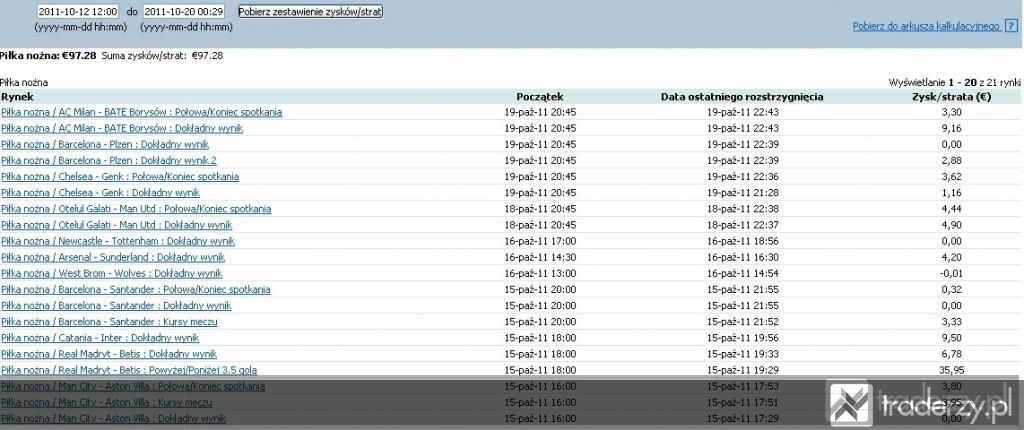Click Wyświetlanie 1 - 20 z 21 rynki text
The height and width of the screenshot is (430, 1024).
[x=954, y=82]
